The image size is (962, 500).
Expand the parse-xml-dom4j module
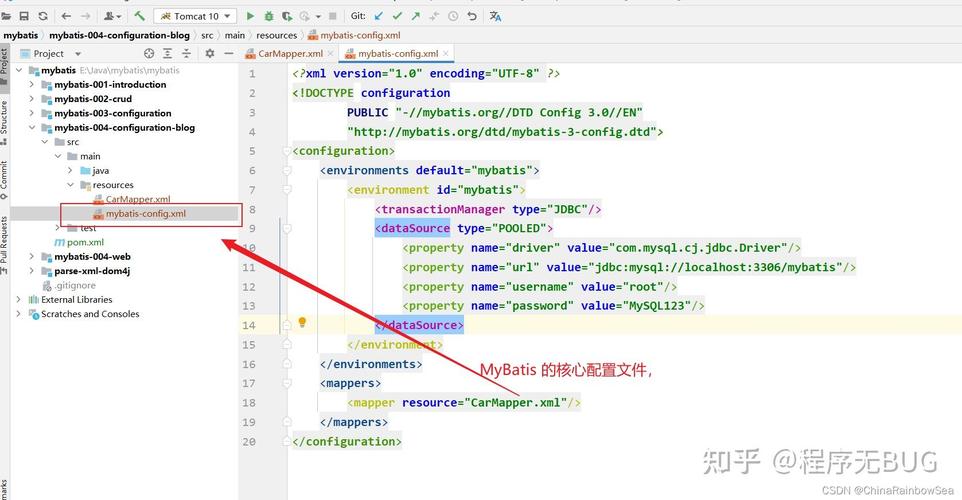pyautogui.click(x=31, y=271)
